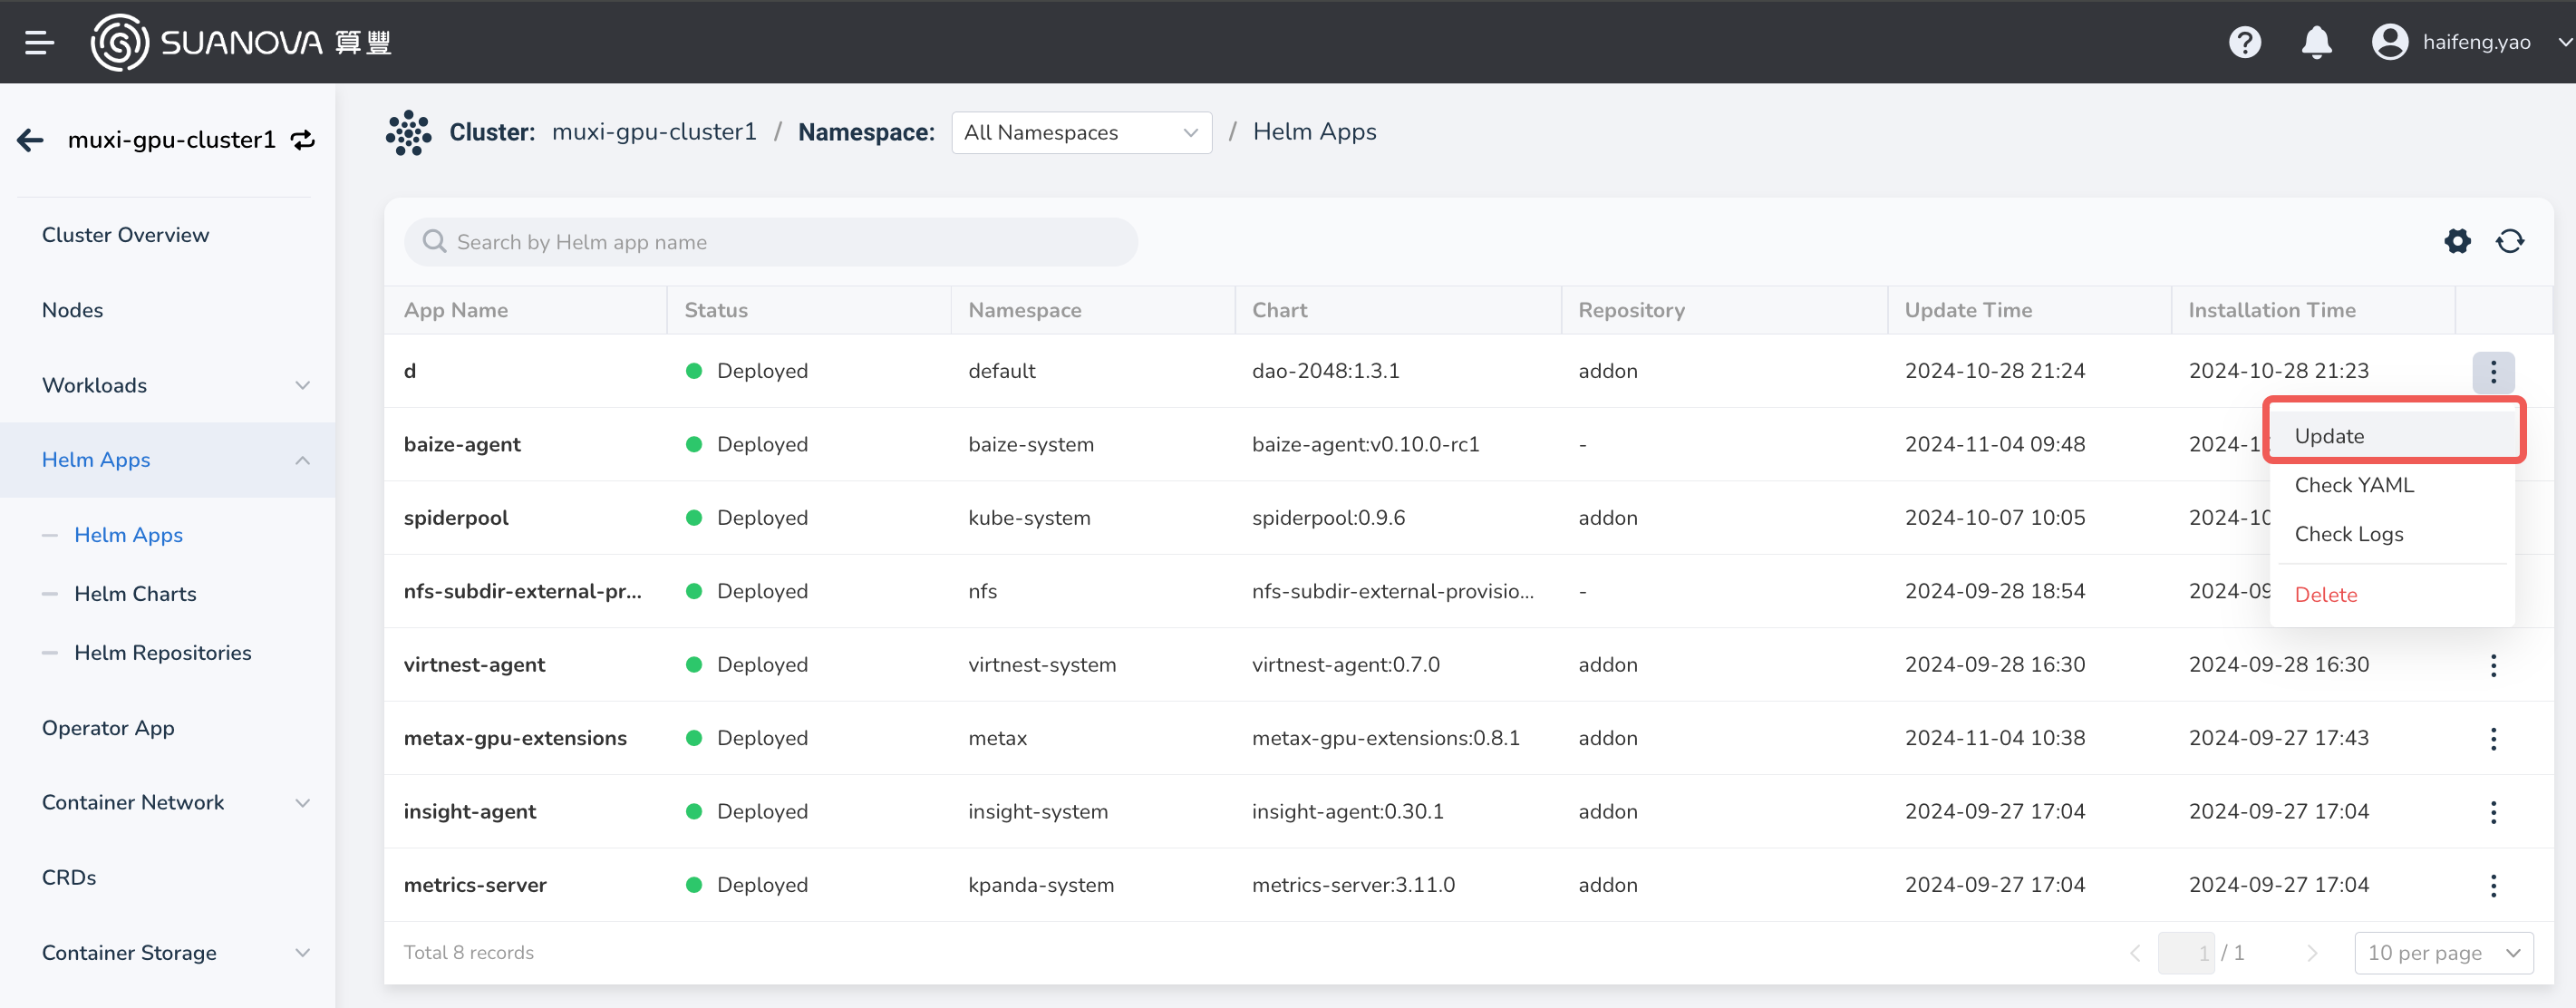This screenshot has width=2576, height=1008.
Task: Click the previous page arrow
Action: (2135, 953)
